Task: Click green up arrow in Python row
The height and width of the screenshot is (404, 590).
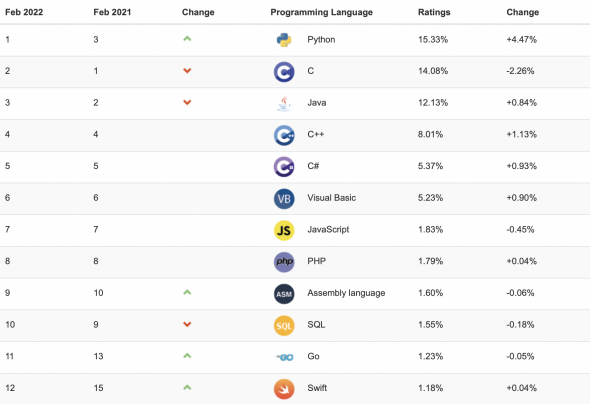Action: [187, 39]
